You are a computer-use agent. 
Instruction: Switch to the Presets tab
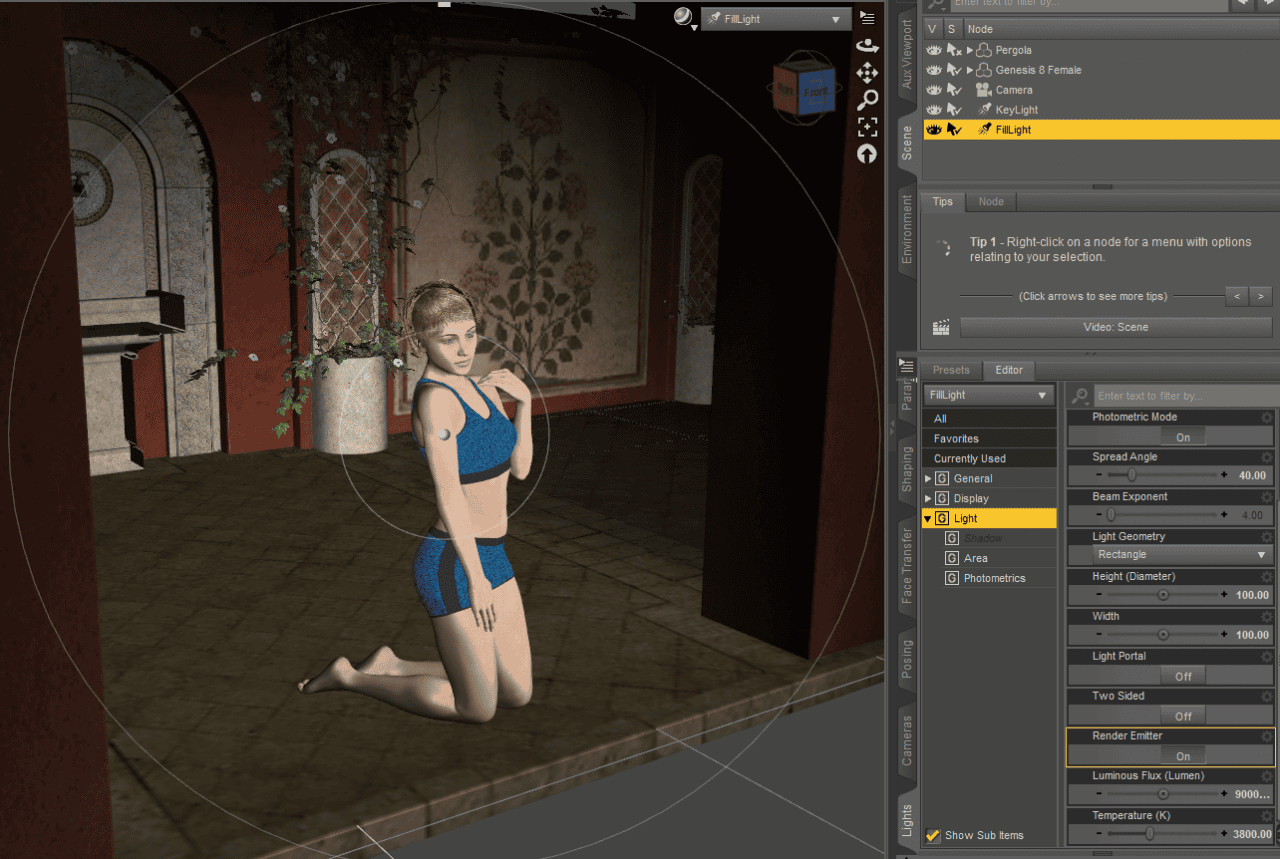tap(952, 370)
